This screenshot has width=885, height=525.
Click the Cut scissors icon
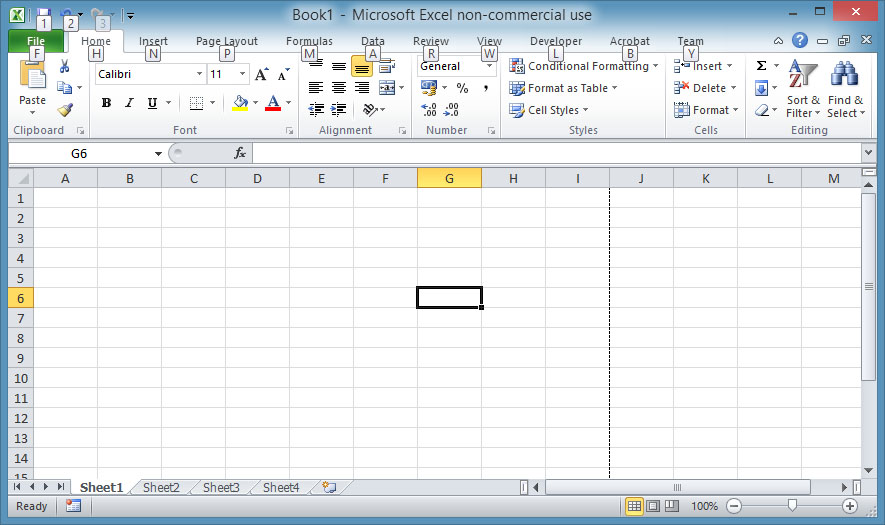point(65,66)
